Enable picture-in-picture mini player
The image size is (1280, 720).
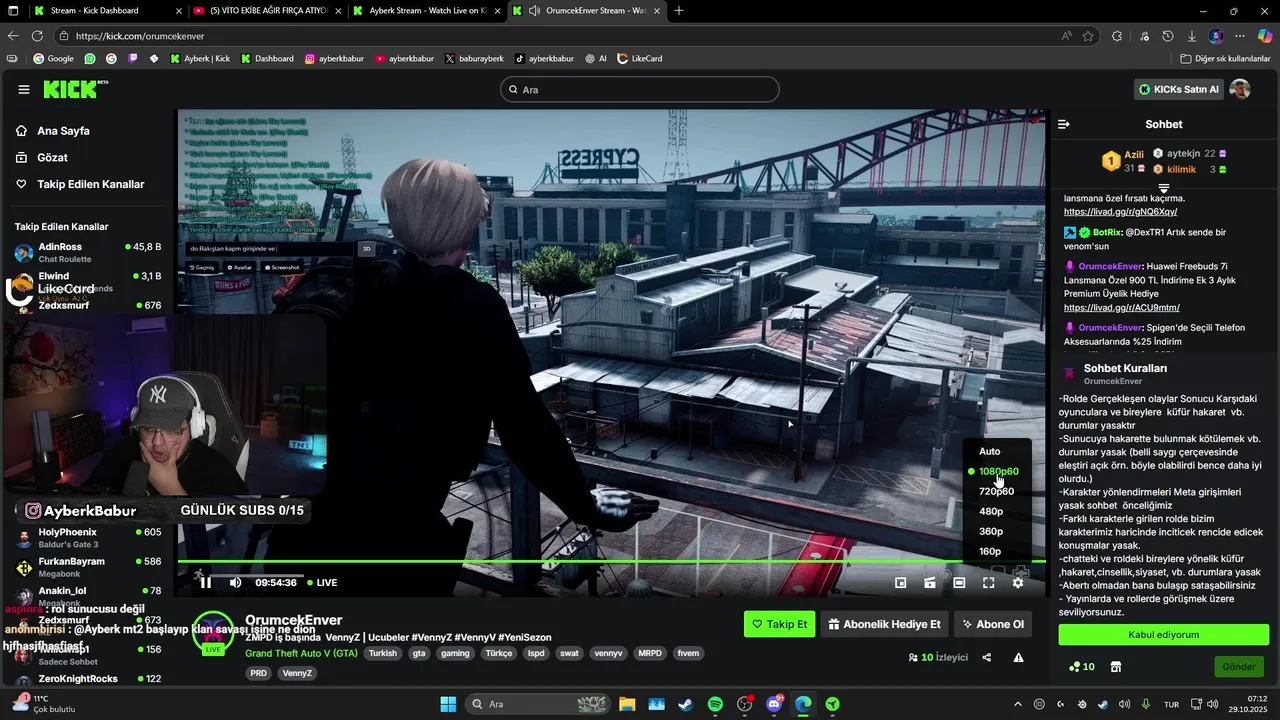[900, 582]
